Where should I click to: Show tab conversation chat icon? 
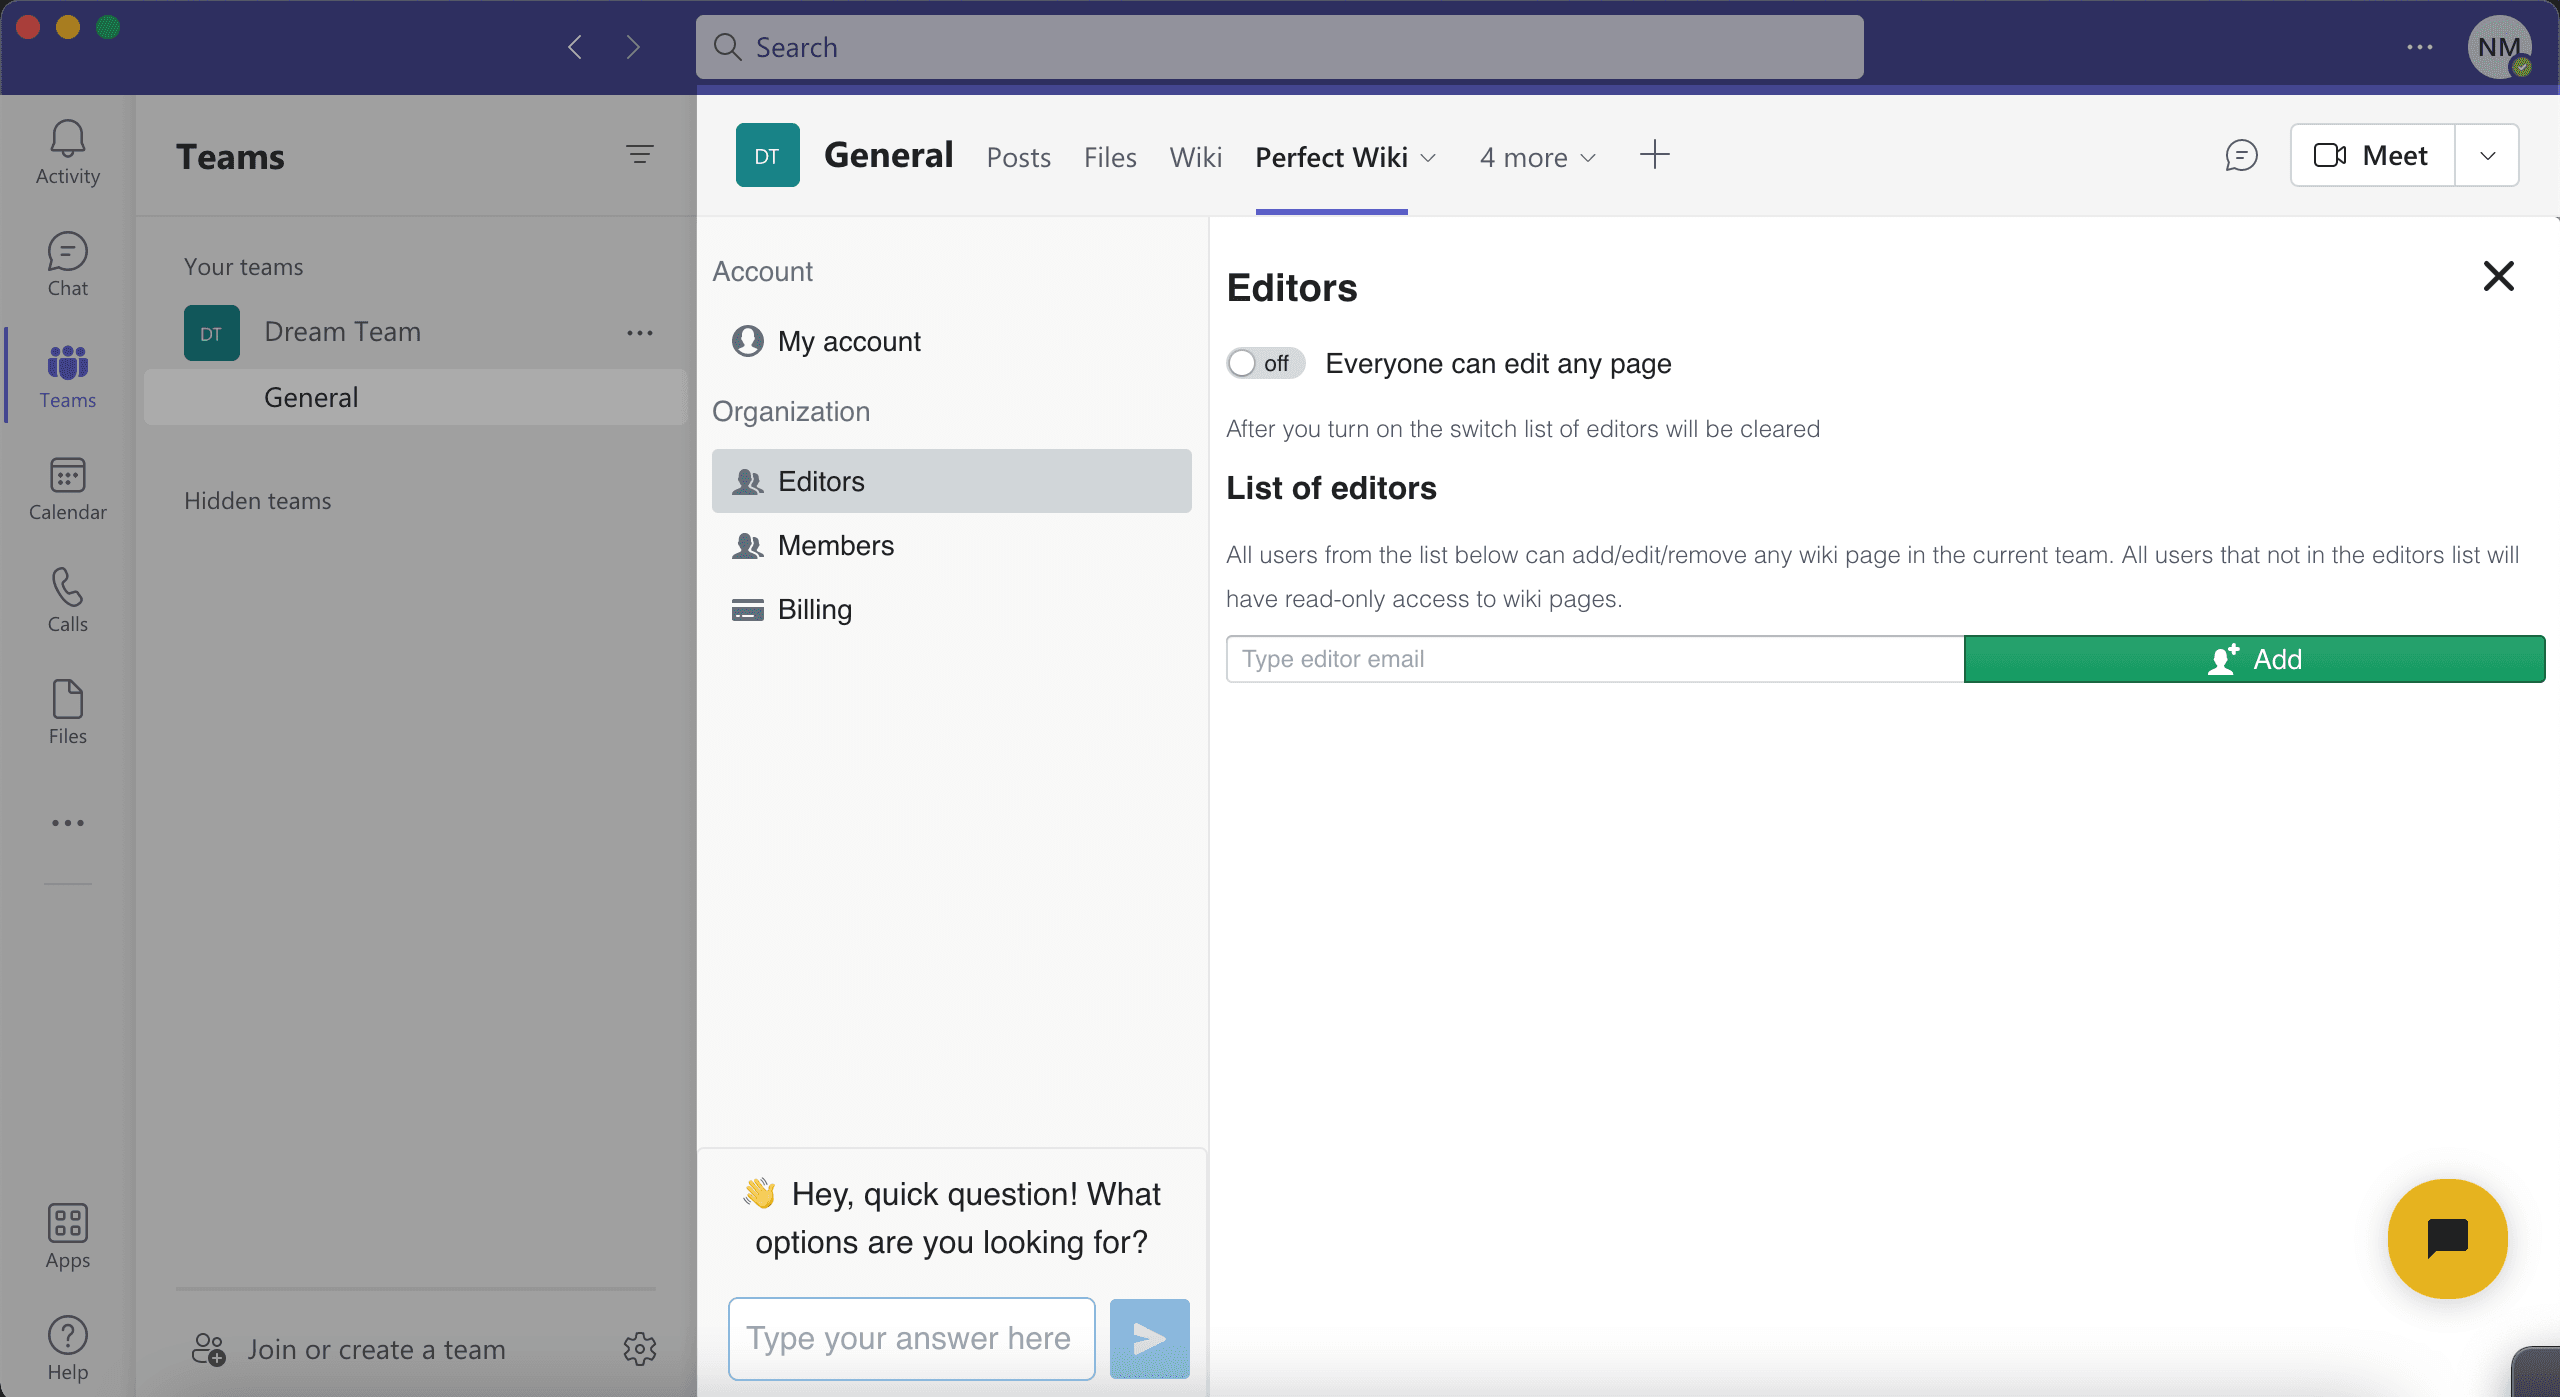[2241, 155]
